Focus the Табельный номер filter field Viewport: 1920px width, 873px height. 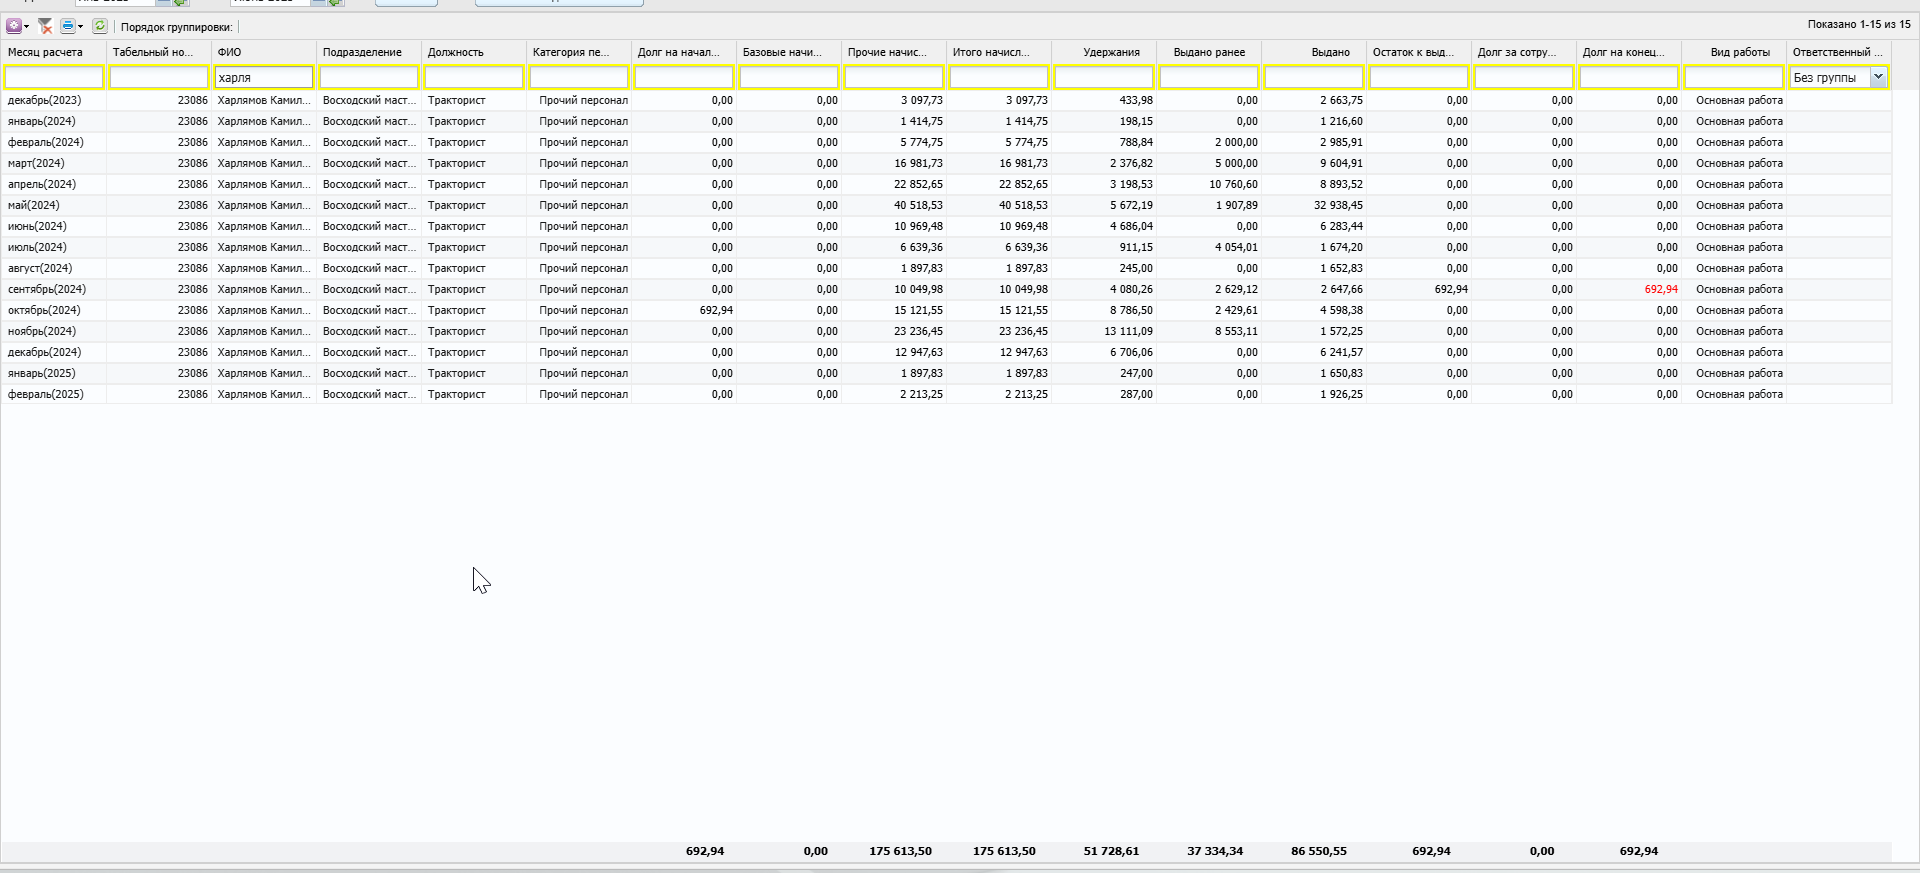pos(159,77)
